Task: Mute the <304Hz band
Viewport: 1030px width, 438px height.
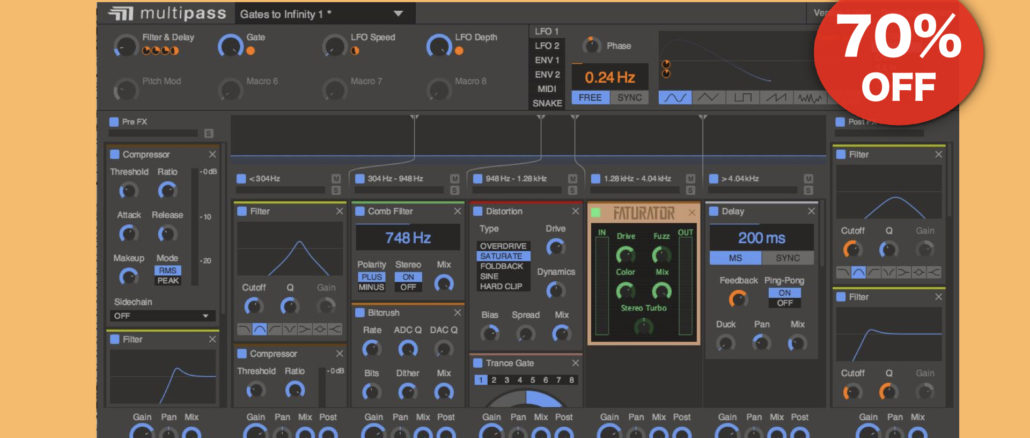Action: 336,179
